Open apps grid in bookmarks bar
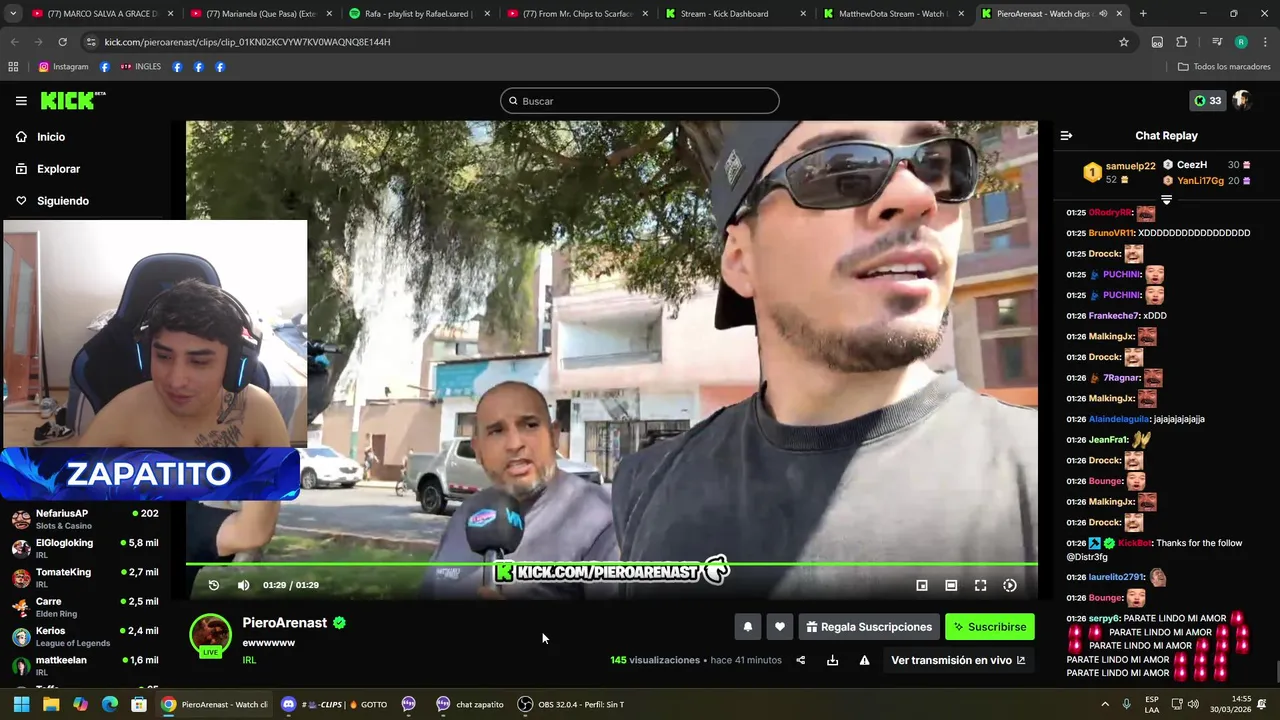The width and height of the screenshot is (1280, 720). click(x=13, y=67)
